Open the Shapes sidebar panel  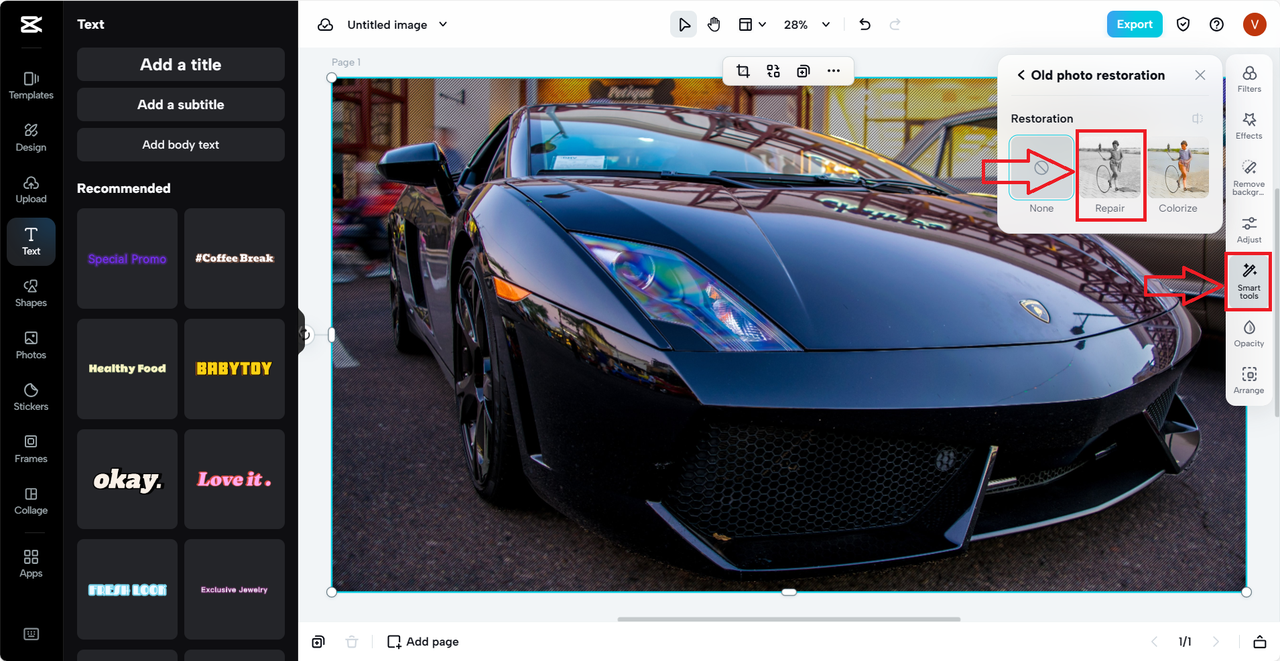pyautogui.click(x=31, y=293)
